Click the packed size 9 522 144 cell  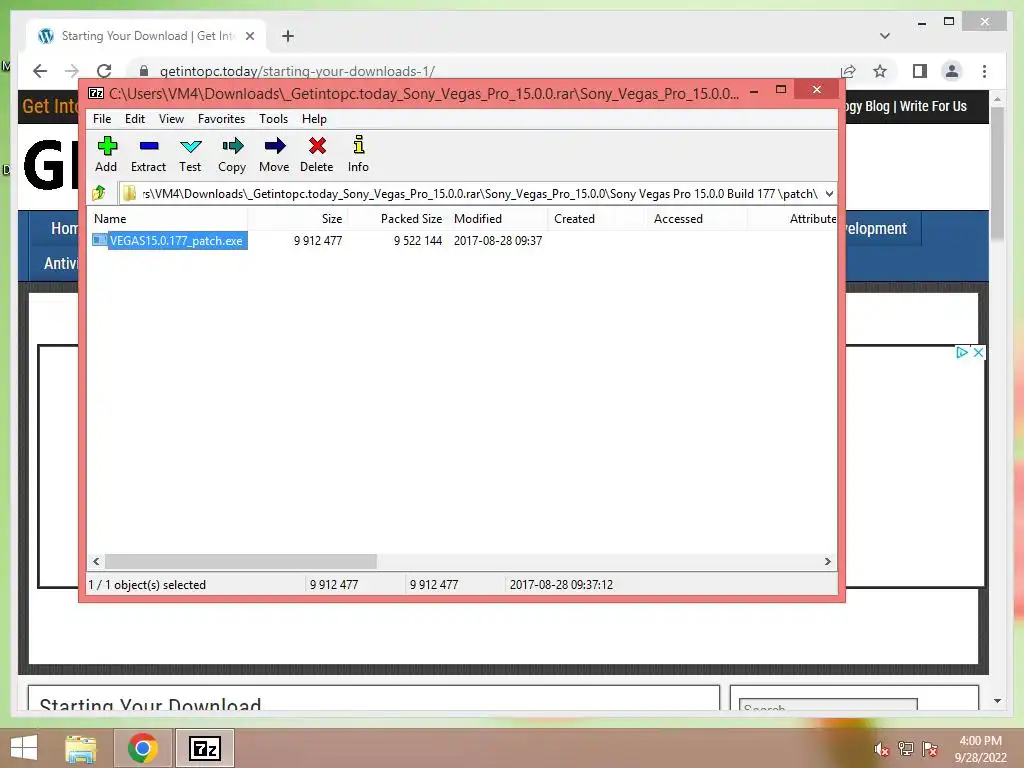point(418,240)
